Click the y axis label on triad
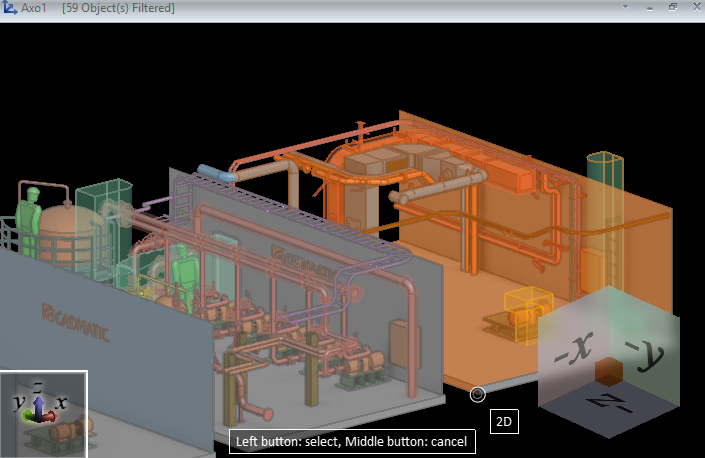 pyautogui.click(x=17, y=402)
